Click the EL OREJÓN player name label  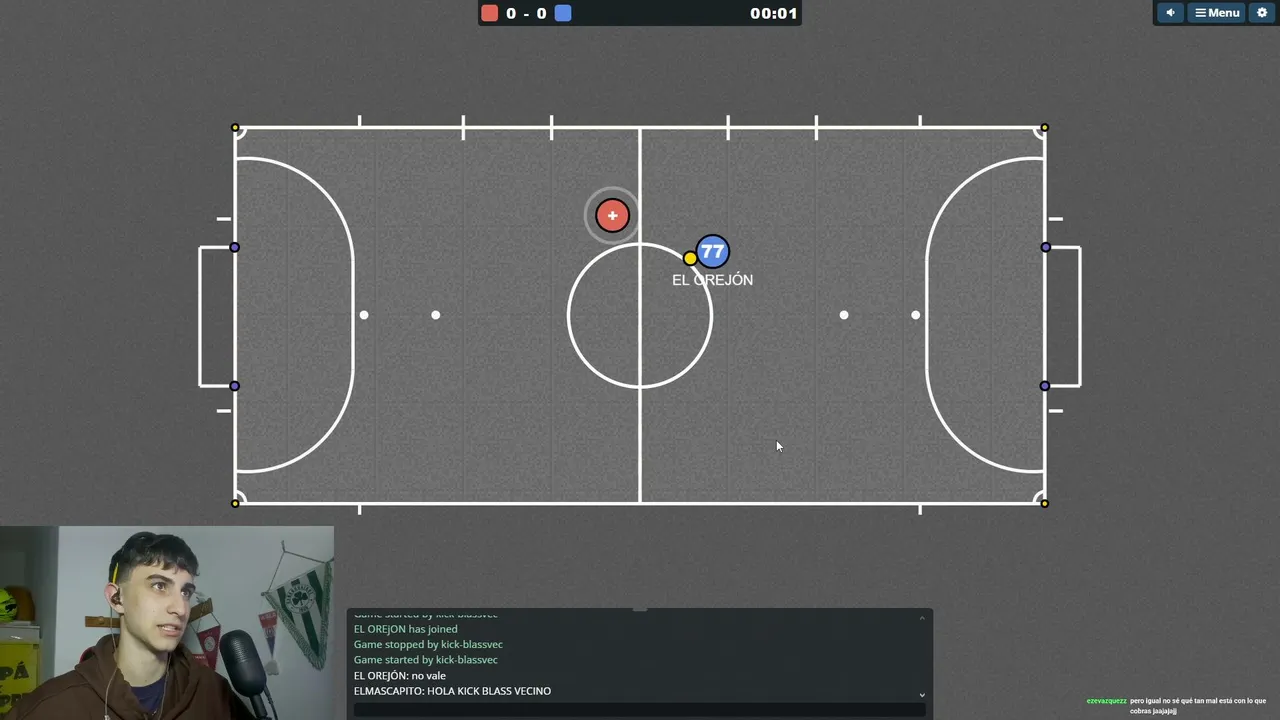712,280
